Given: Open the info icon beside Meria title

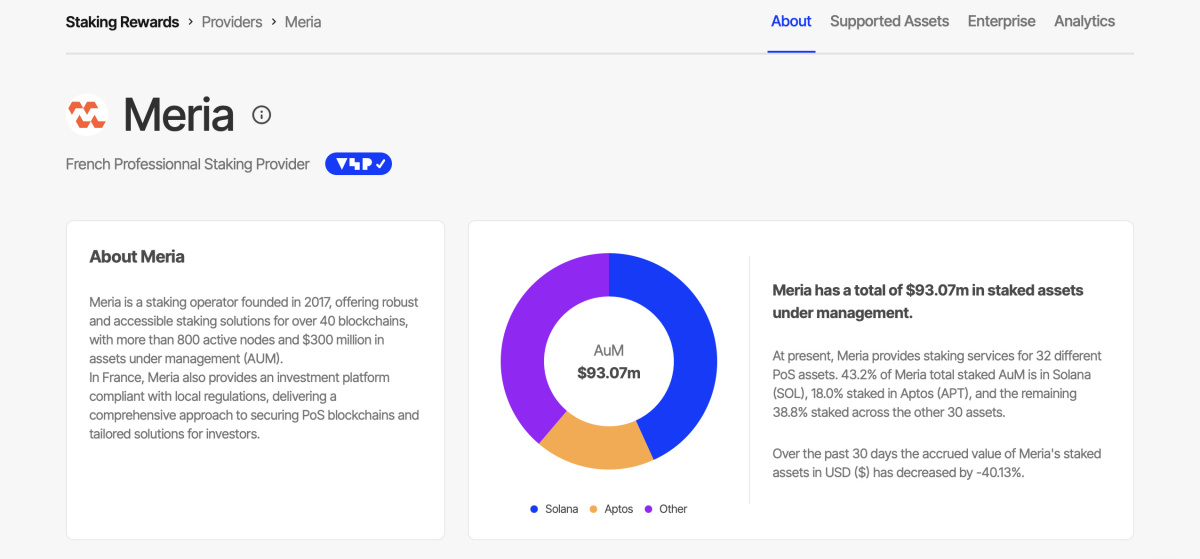Looking at the screenshot, I should 261,115.
